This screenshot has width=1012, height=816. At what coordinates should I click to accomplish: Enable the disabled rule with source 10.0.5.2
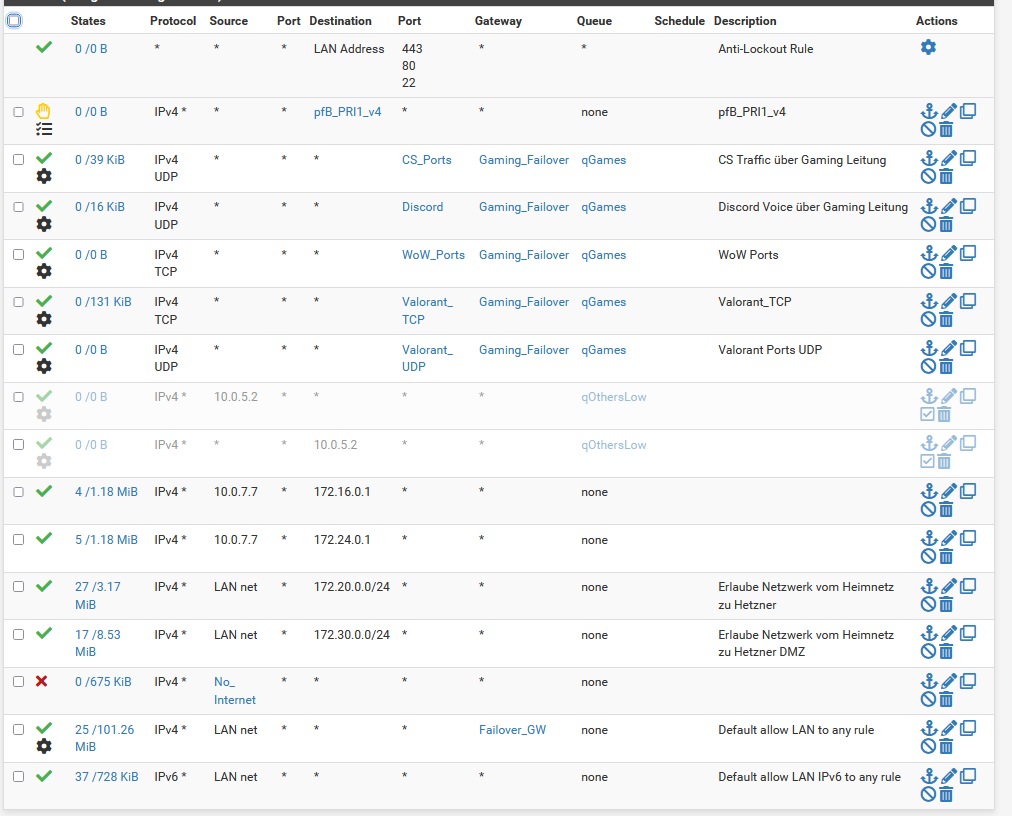coord(927,414)
